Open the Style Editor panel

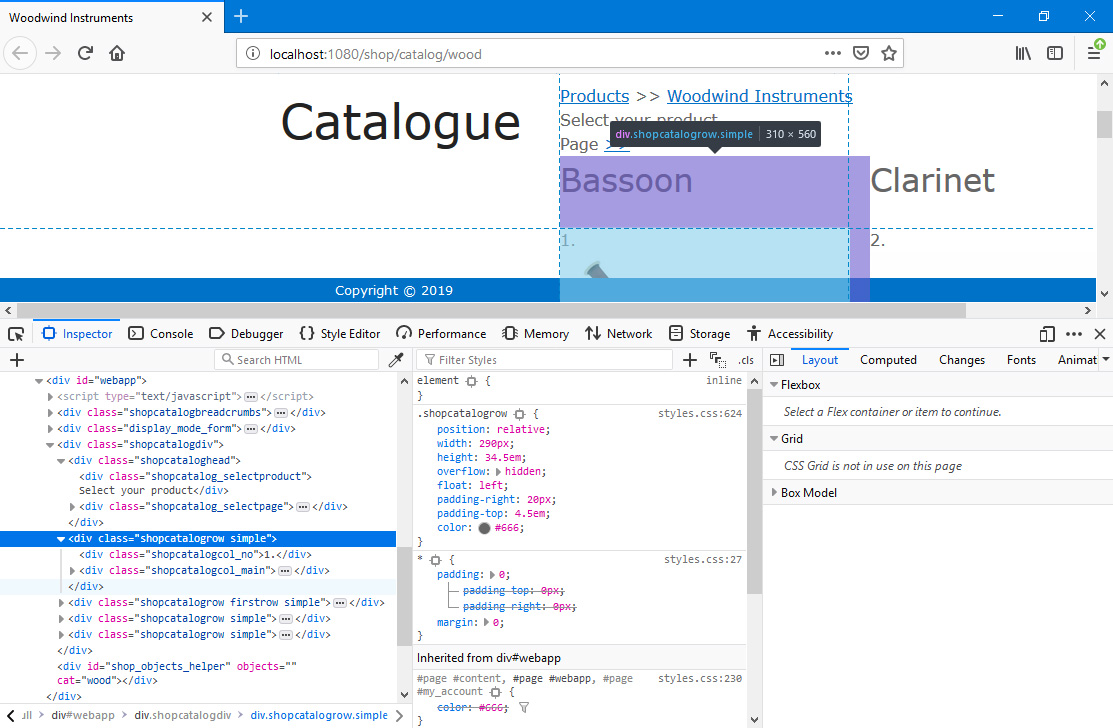(x=340, y=334)
